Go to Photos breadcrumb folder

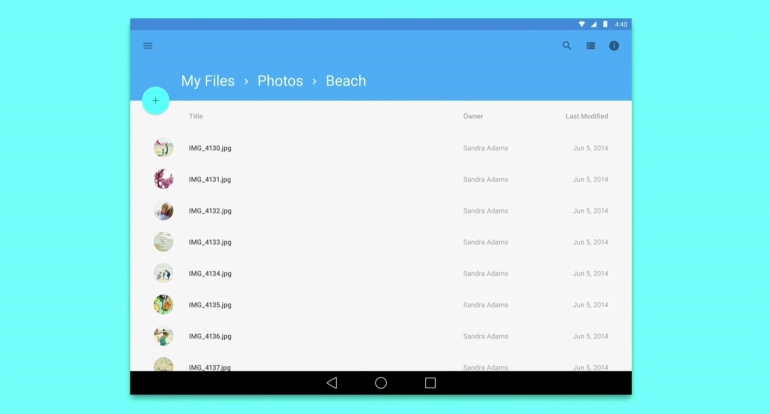(x=280, y=81)
